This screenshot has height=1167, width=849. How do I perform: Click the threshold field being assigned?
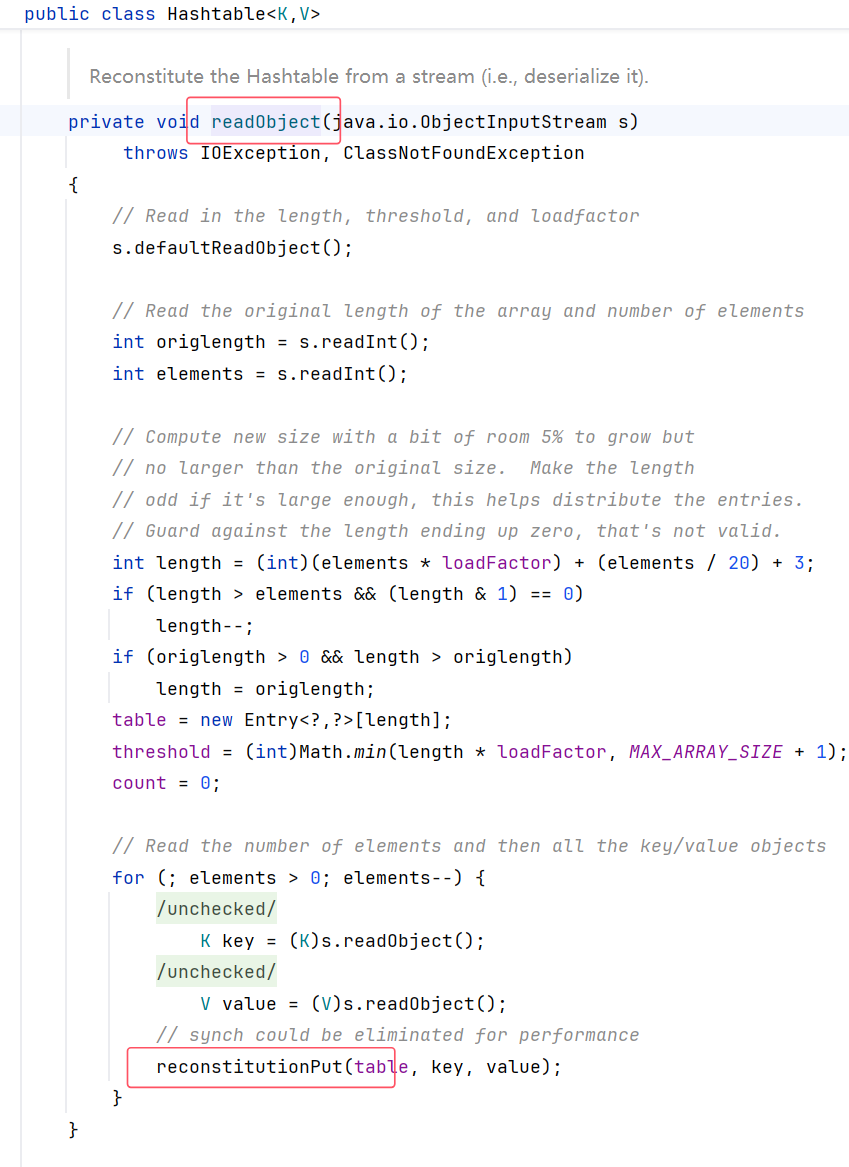point(161,752)
